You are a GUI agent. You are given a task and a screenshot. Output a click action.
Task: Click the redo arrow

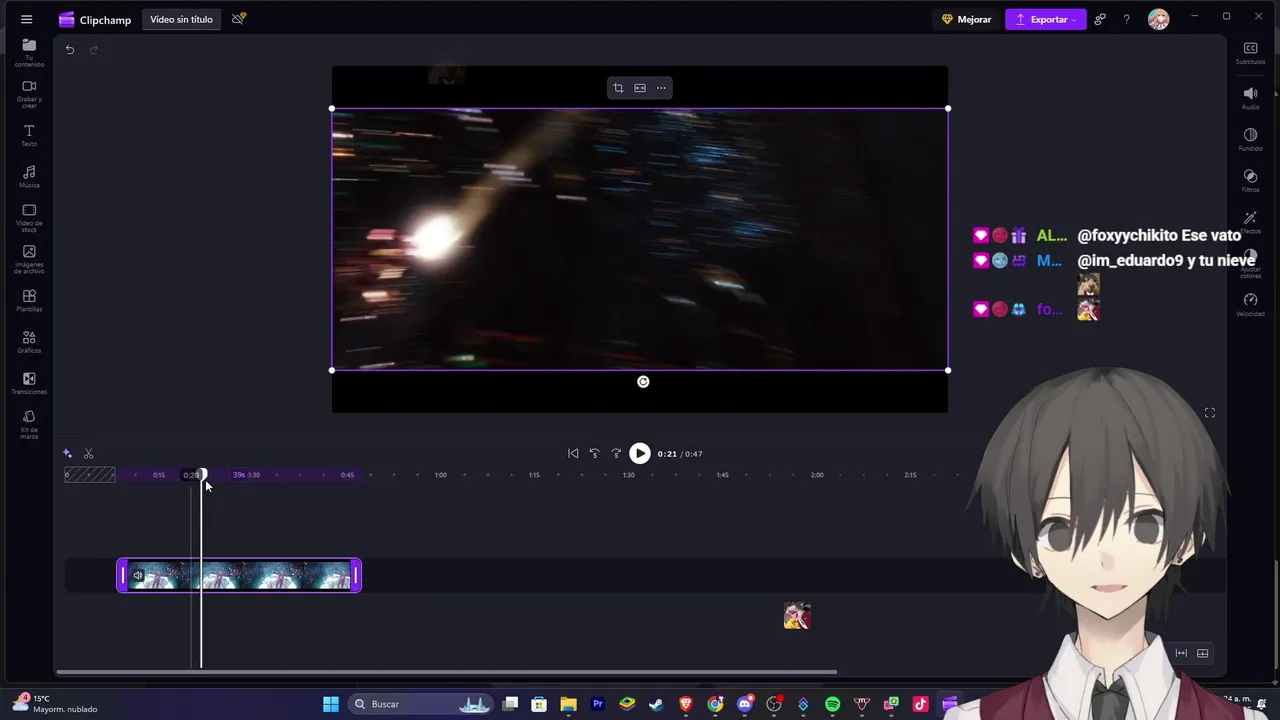click(x=94, y=50)
